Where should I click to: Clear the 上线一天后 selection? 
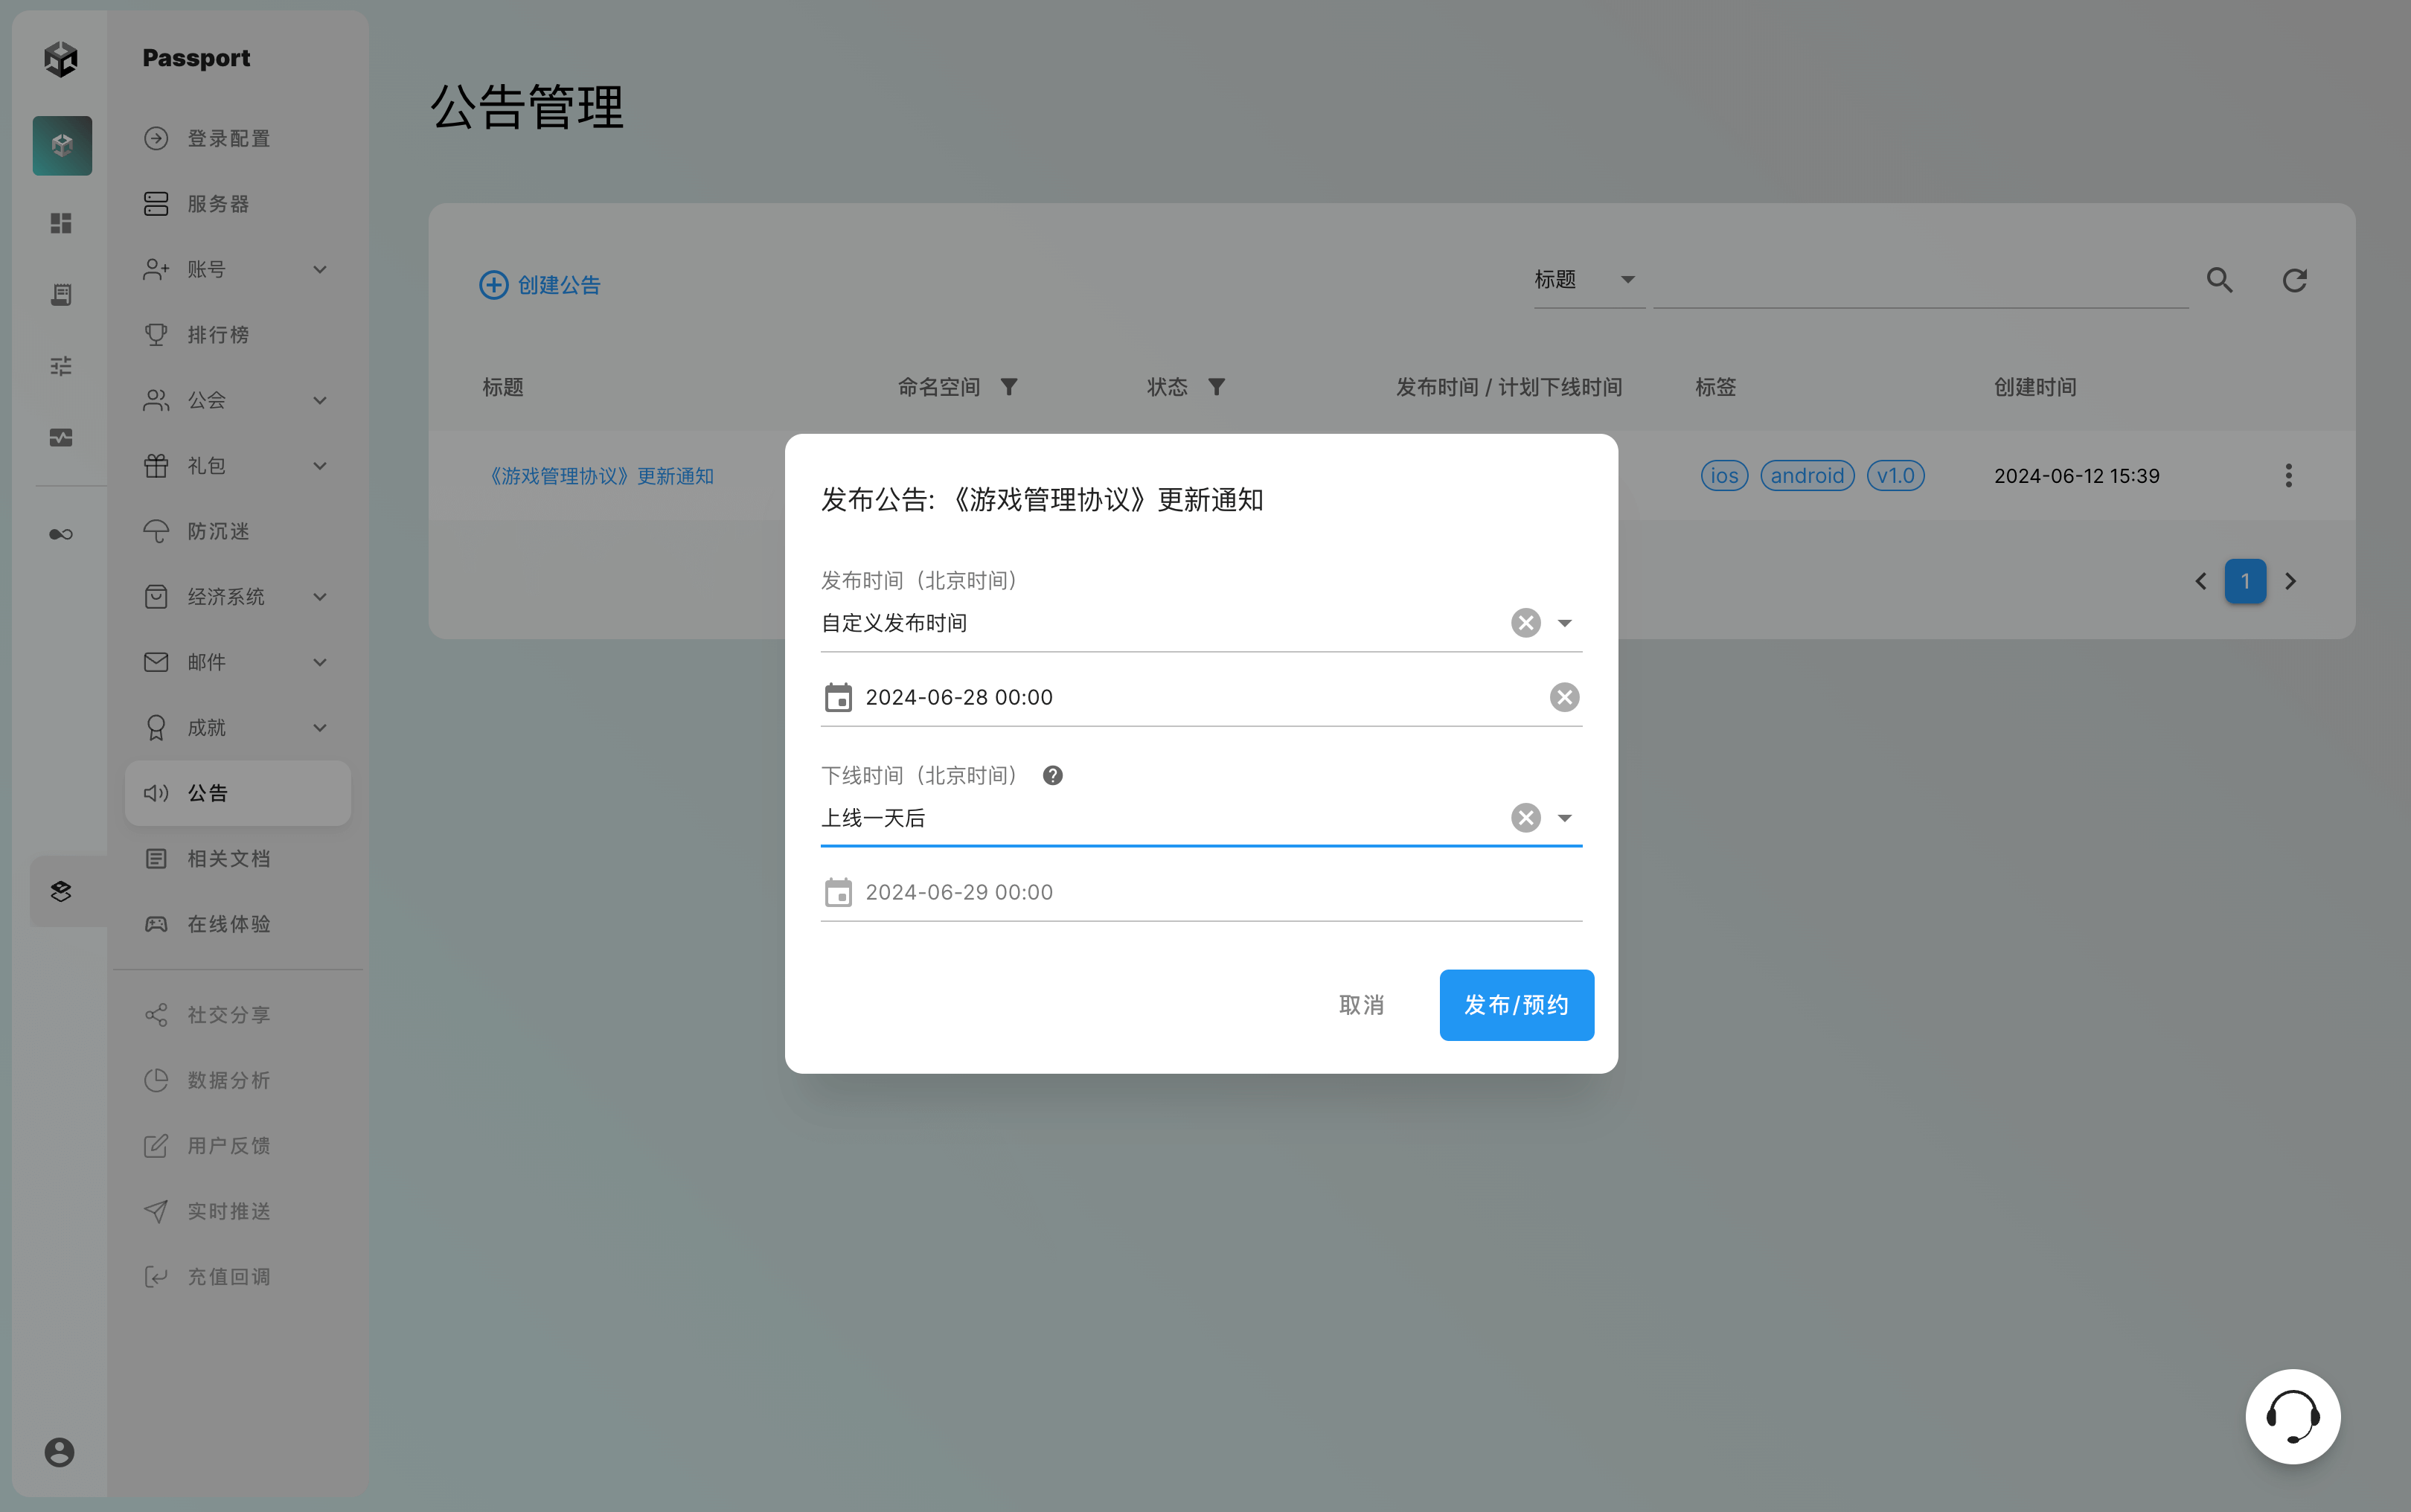tap(1525, 818)
